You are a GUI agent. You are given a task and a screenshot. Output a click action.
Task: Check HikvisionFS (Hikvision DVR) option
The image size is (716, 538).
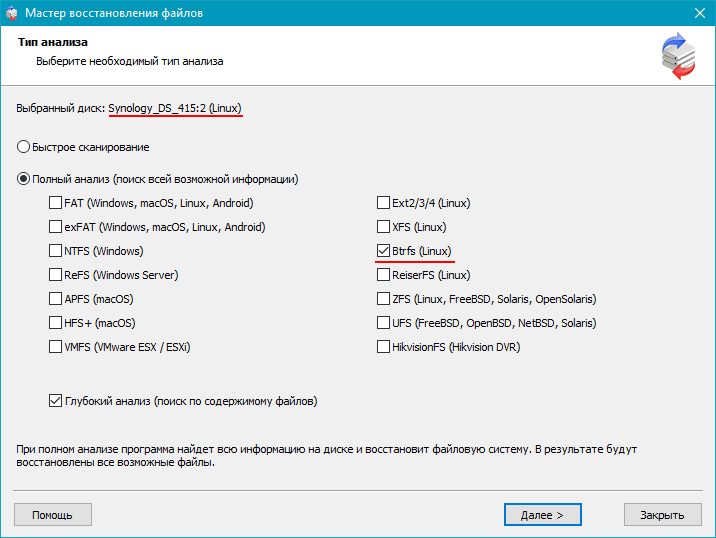pyautogui.click(x=383, y=347)
